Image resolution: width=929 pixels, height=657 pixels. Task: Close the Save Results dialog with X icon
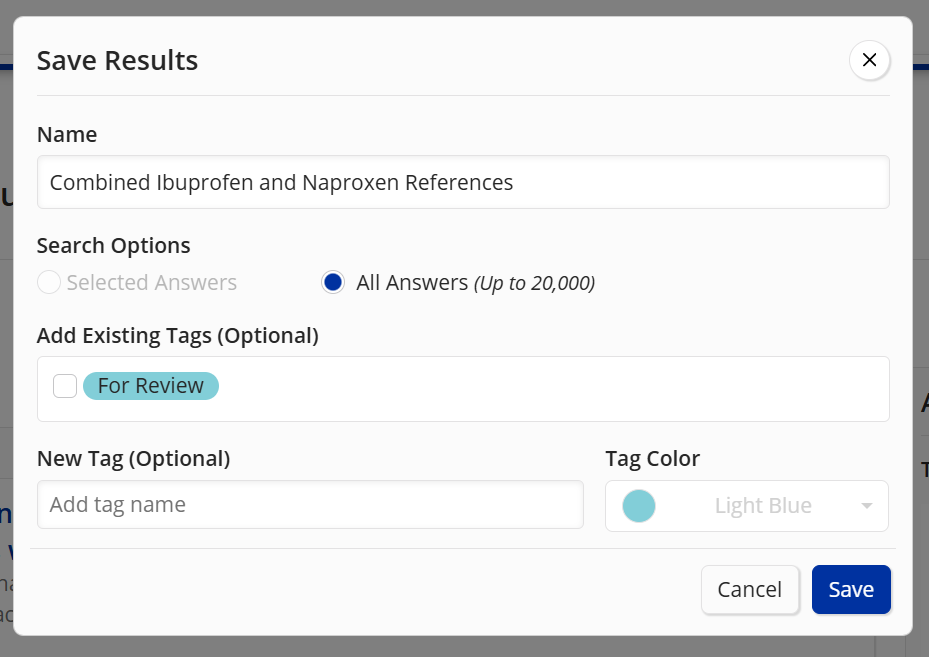click(869, 60)
